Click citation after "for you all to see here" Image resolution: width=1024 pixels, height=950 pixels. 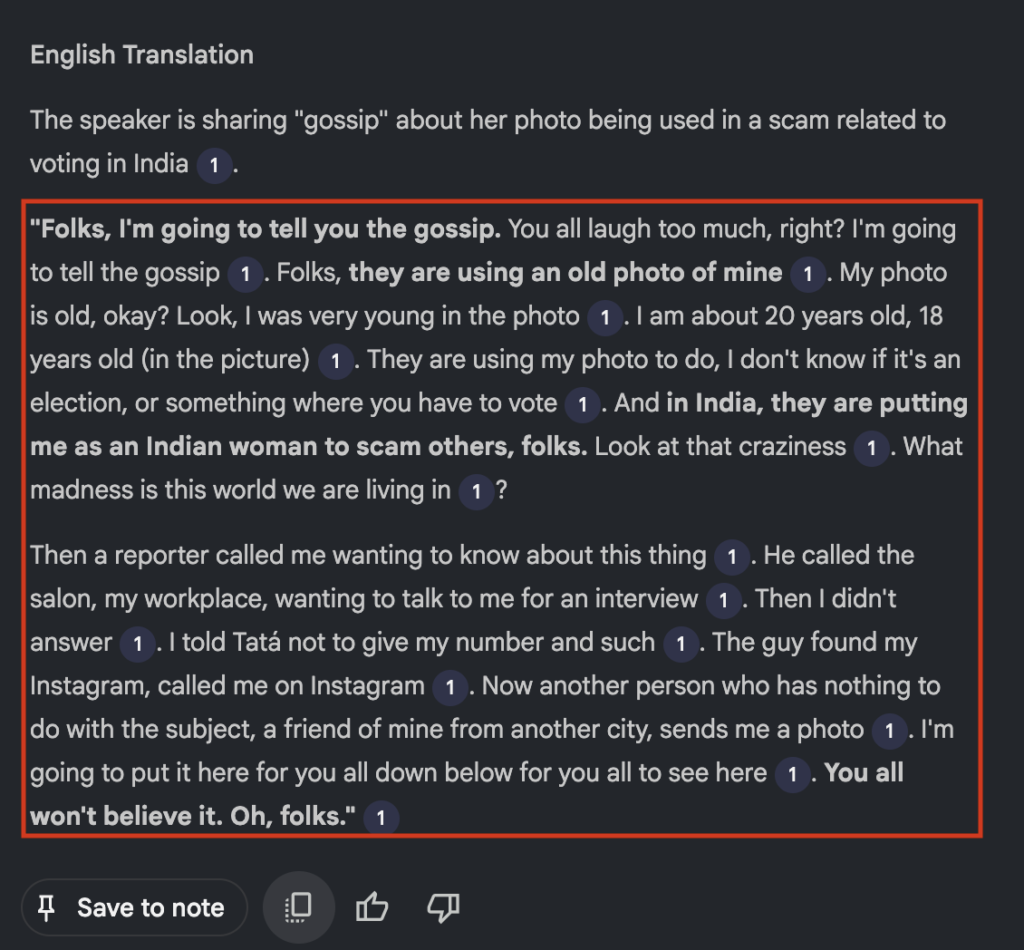792,775
